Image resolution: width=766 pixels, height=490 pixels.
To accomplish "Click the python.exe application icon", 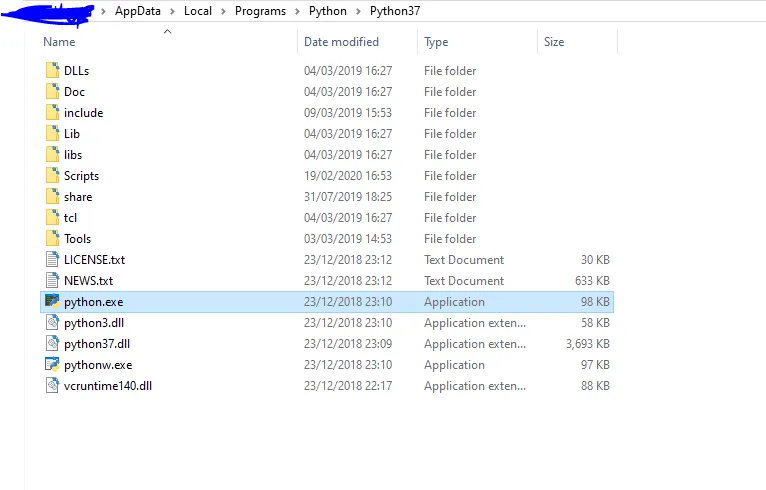I will pos(52,301).
